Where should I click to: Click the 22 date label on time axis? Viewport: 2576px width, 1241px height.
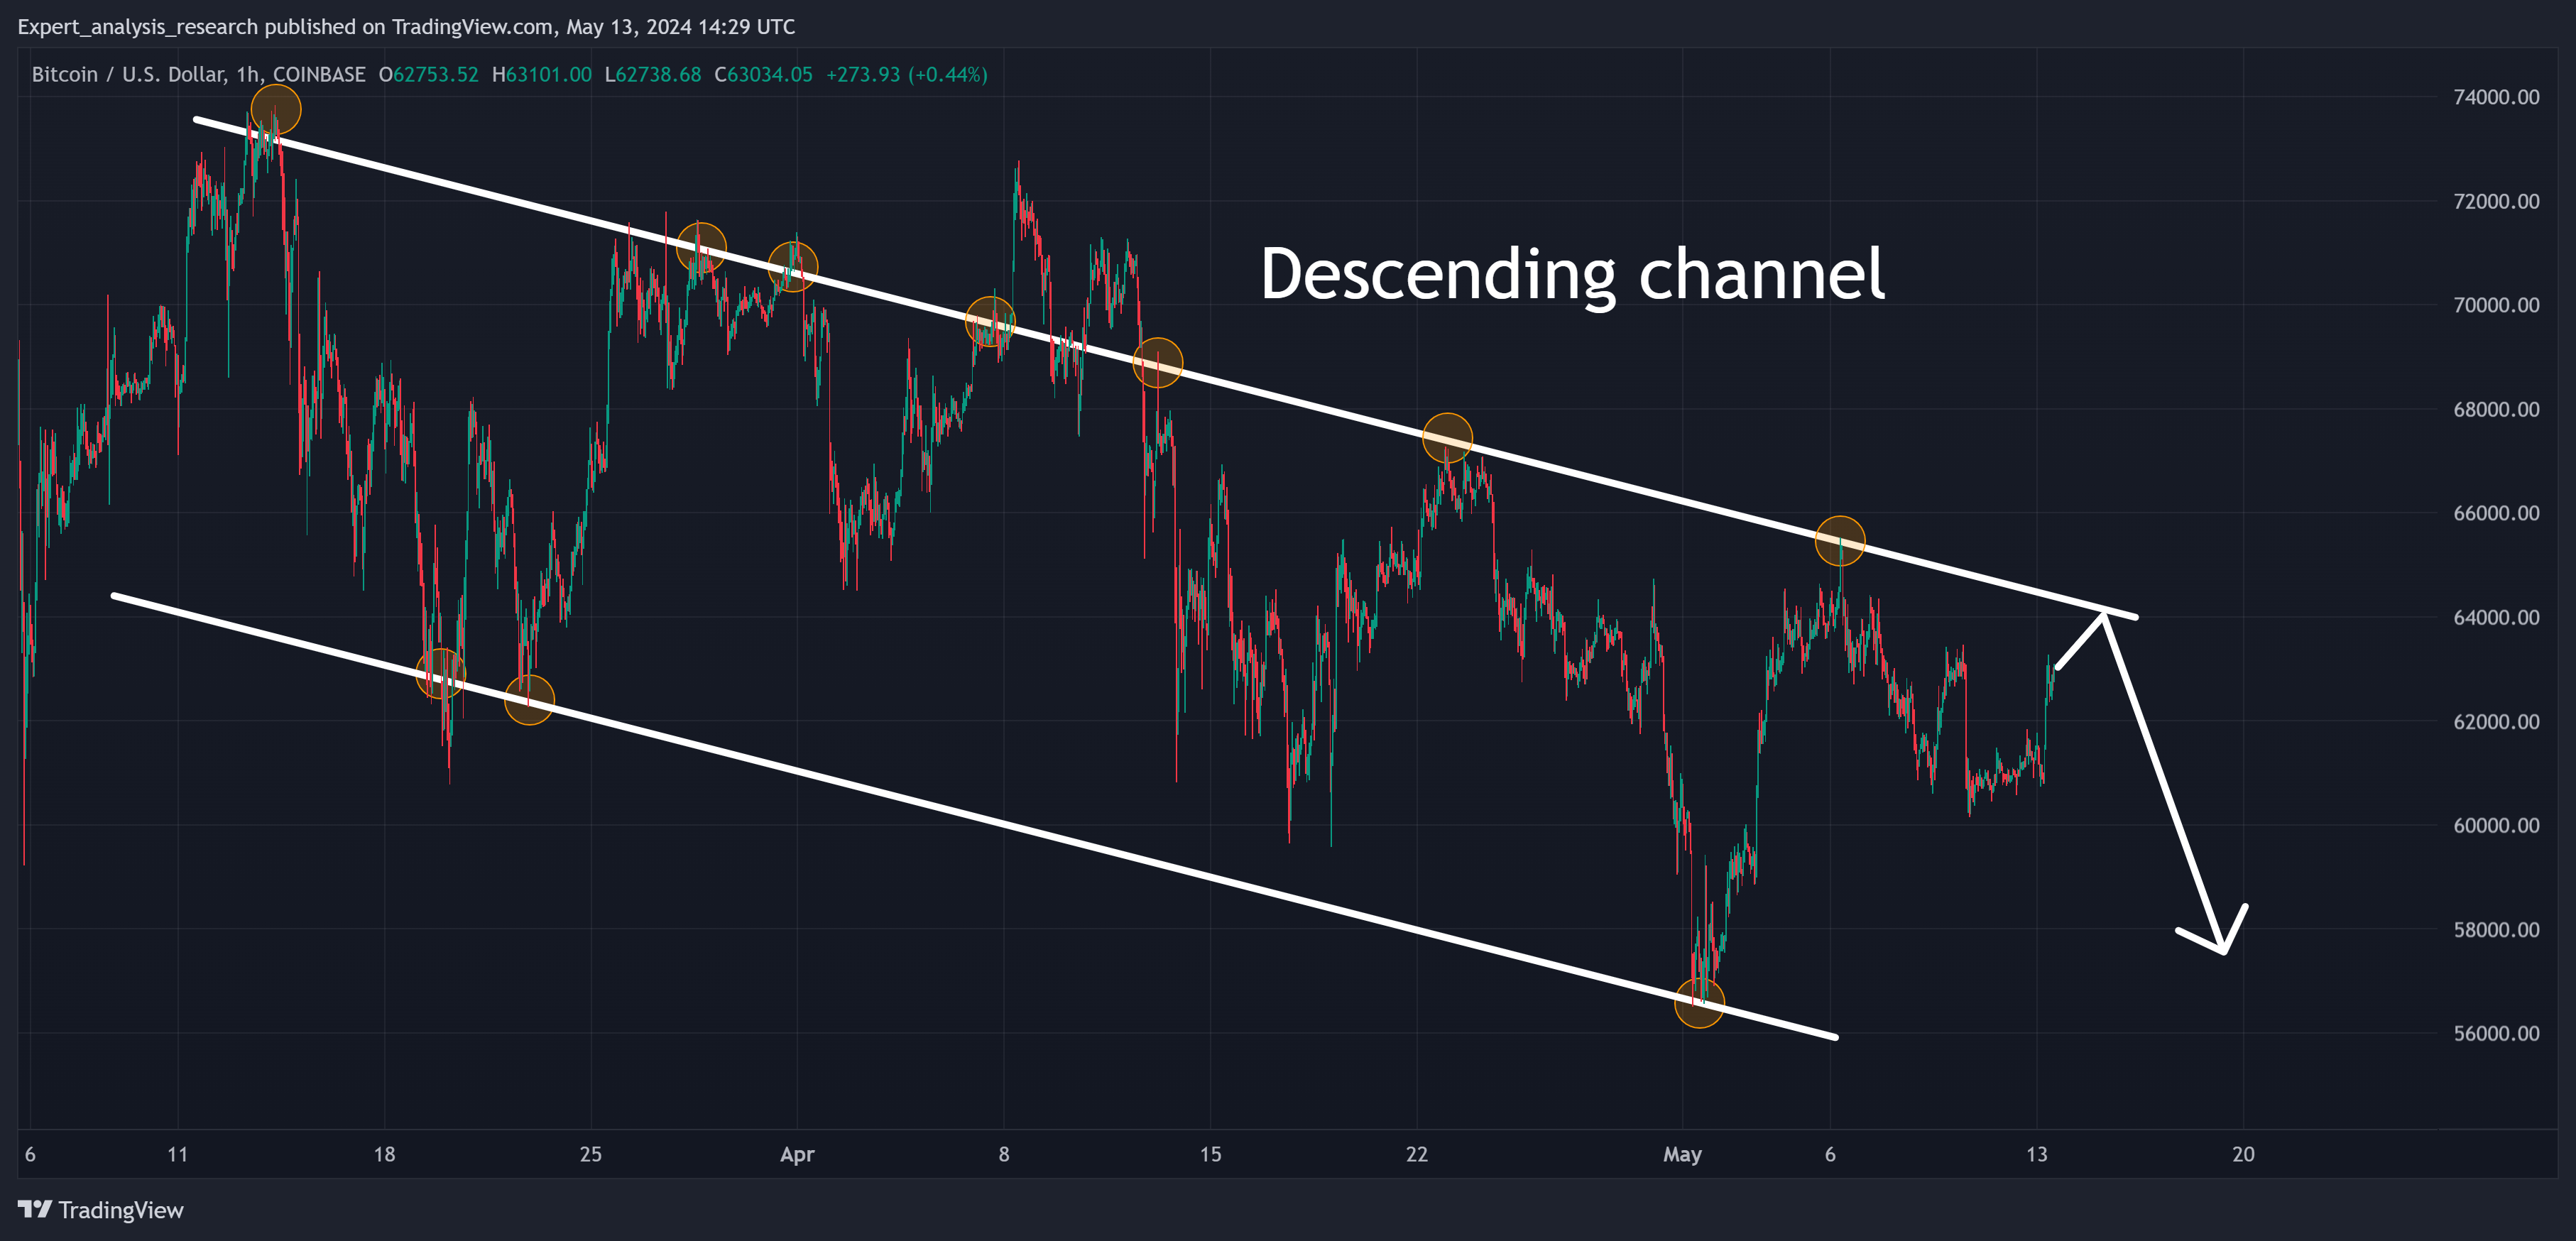click(1417, 1154)
